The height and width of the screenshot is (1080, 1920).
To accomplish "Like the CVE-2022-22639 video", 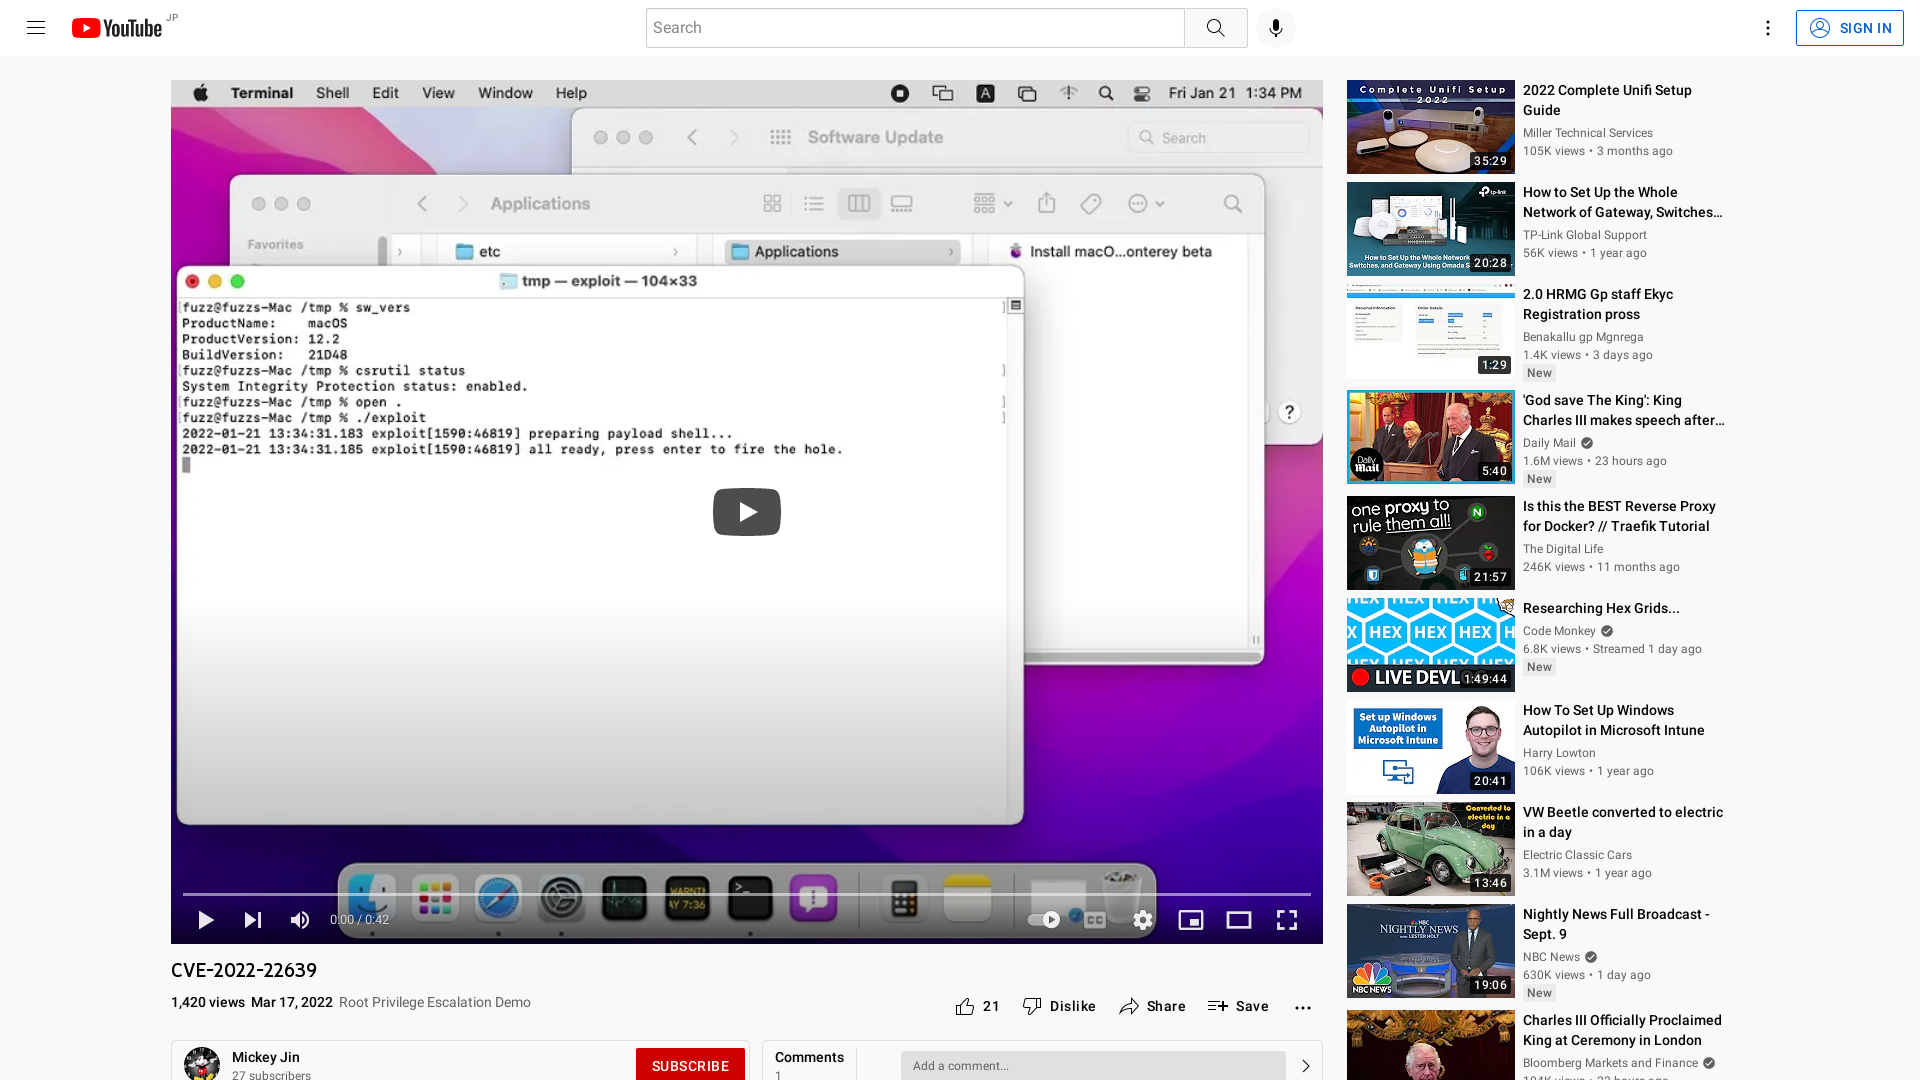I will point(977,1007).
